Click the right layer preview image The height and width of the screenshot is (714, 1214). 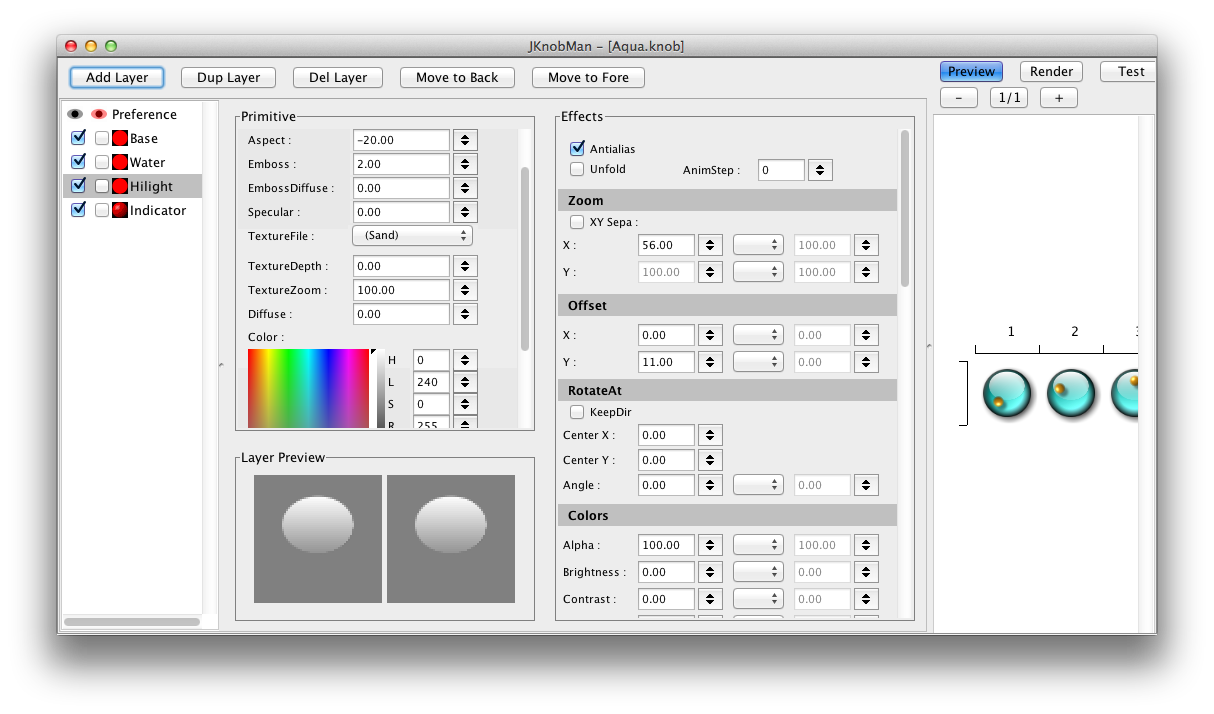coord(451,539)
